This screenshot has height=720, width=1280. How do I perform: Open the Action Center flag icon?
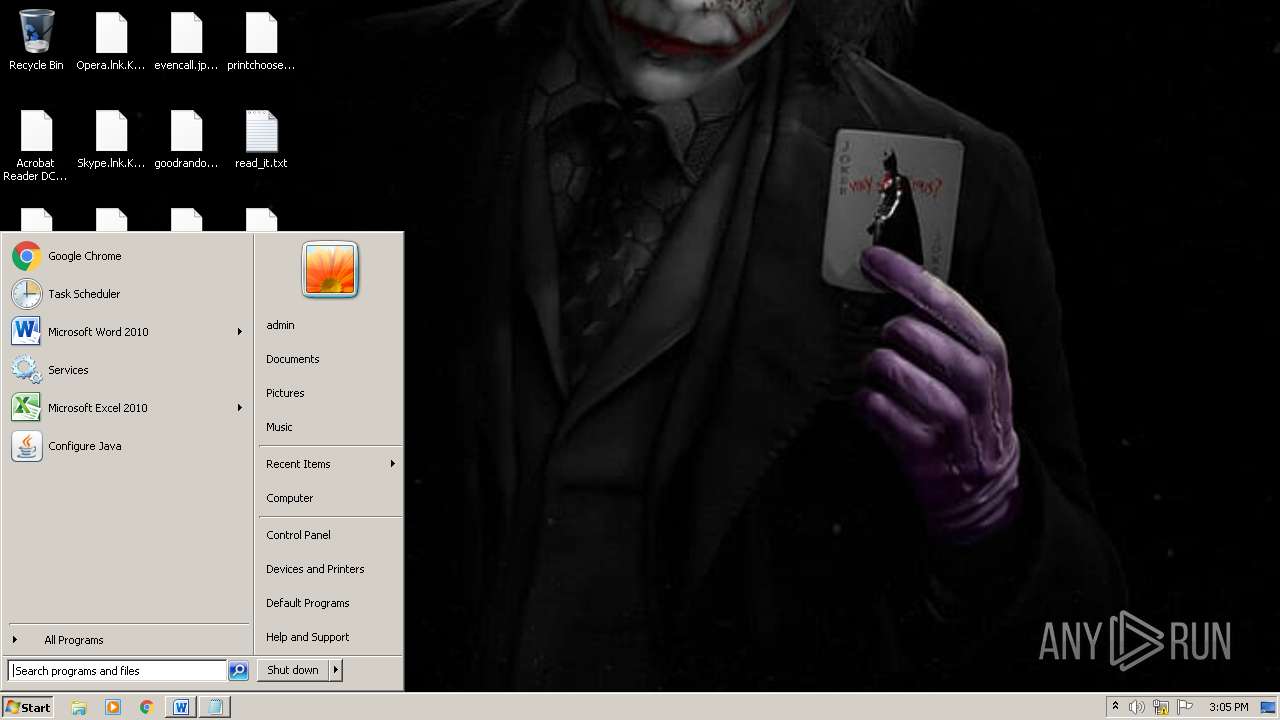tap(1185, 707)
